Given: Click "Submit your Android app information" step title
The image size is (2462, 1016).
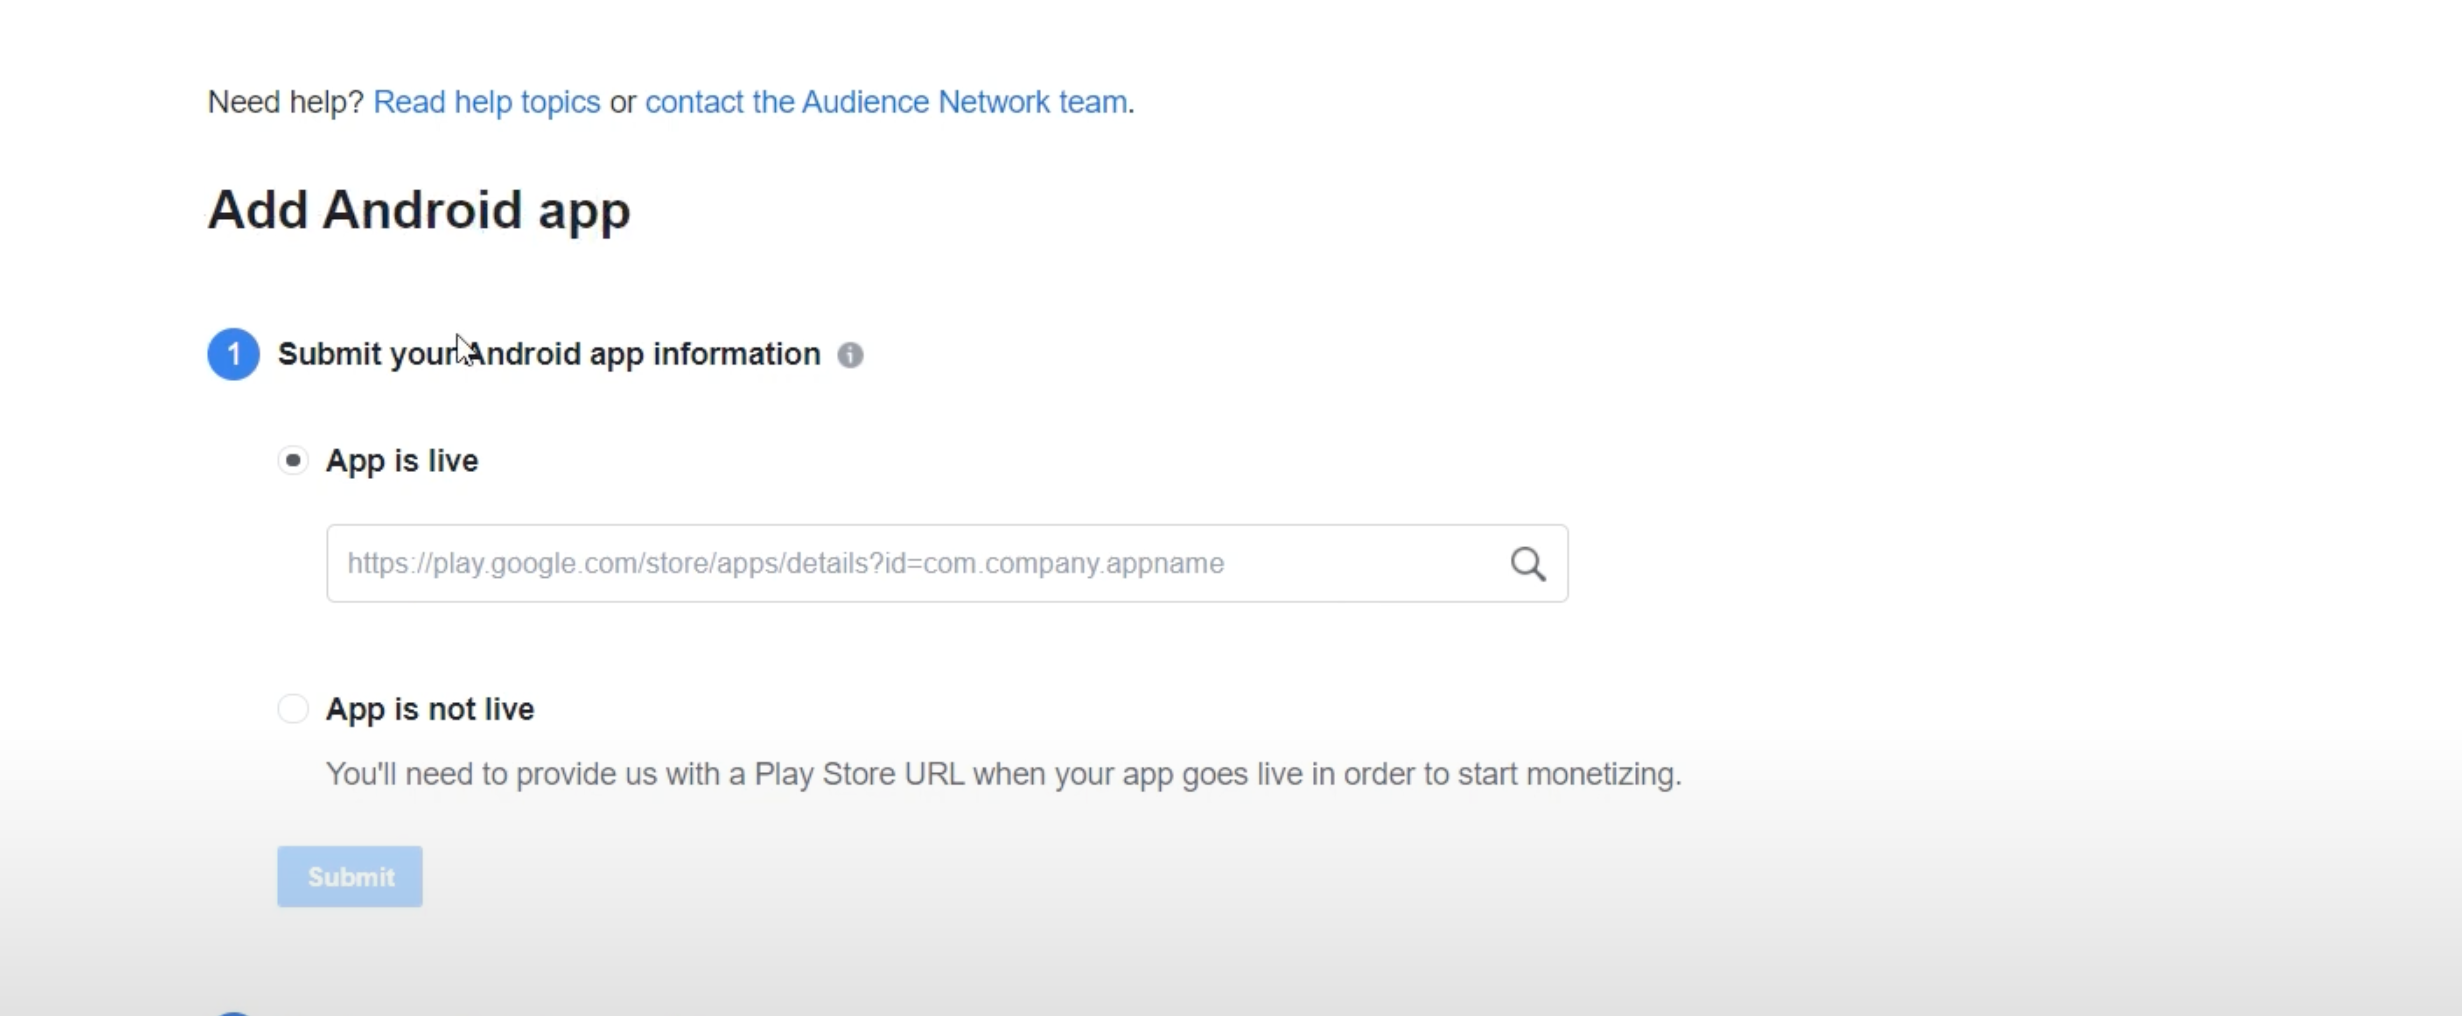Looking at the screenshot, I should [x=549, y=354].
